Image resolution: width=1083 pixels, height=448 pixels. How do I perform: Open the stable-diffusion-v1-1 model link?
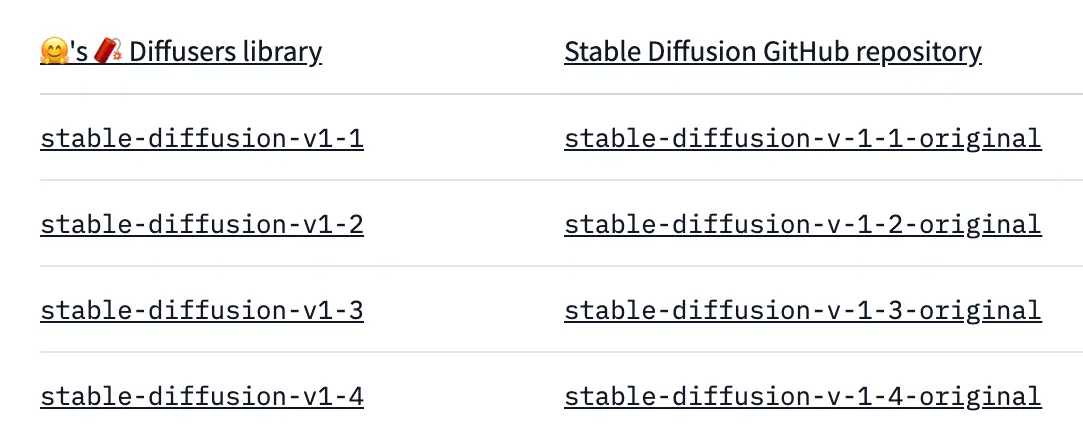[x=202, y=139]
